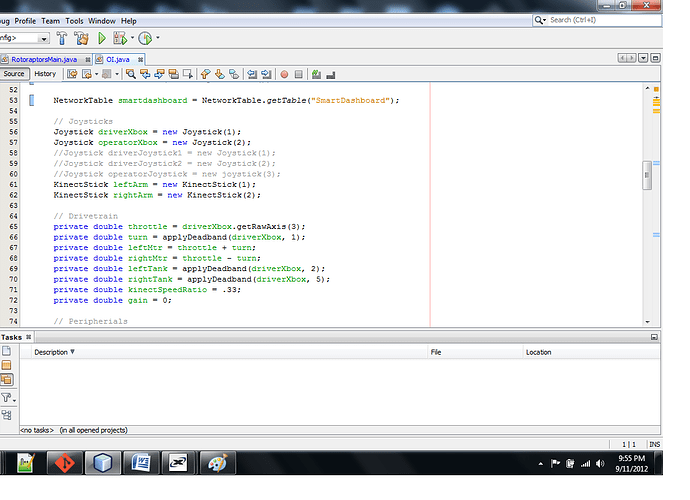Expand the Debug Project dropdown arrow
This screenshot has height=500, width=690.
pos(132,38)
